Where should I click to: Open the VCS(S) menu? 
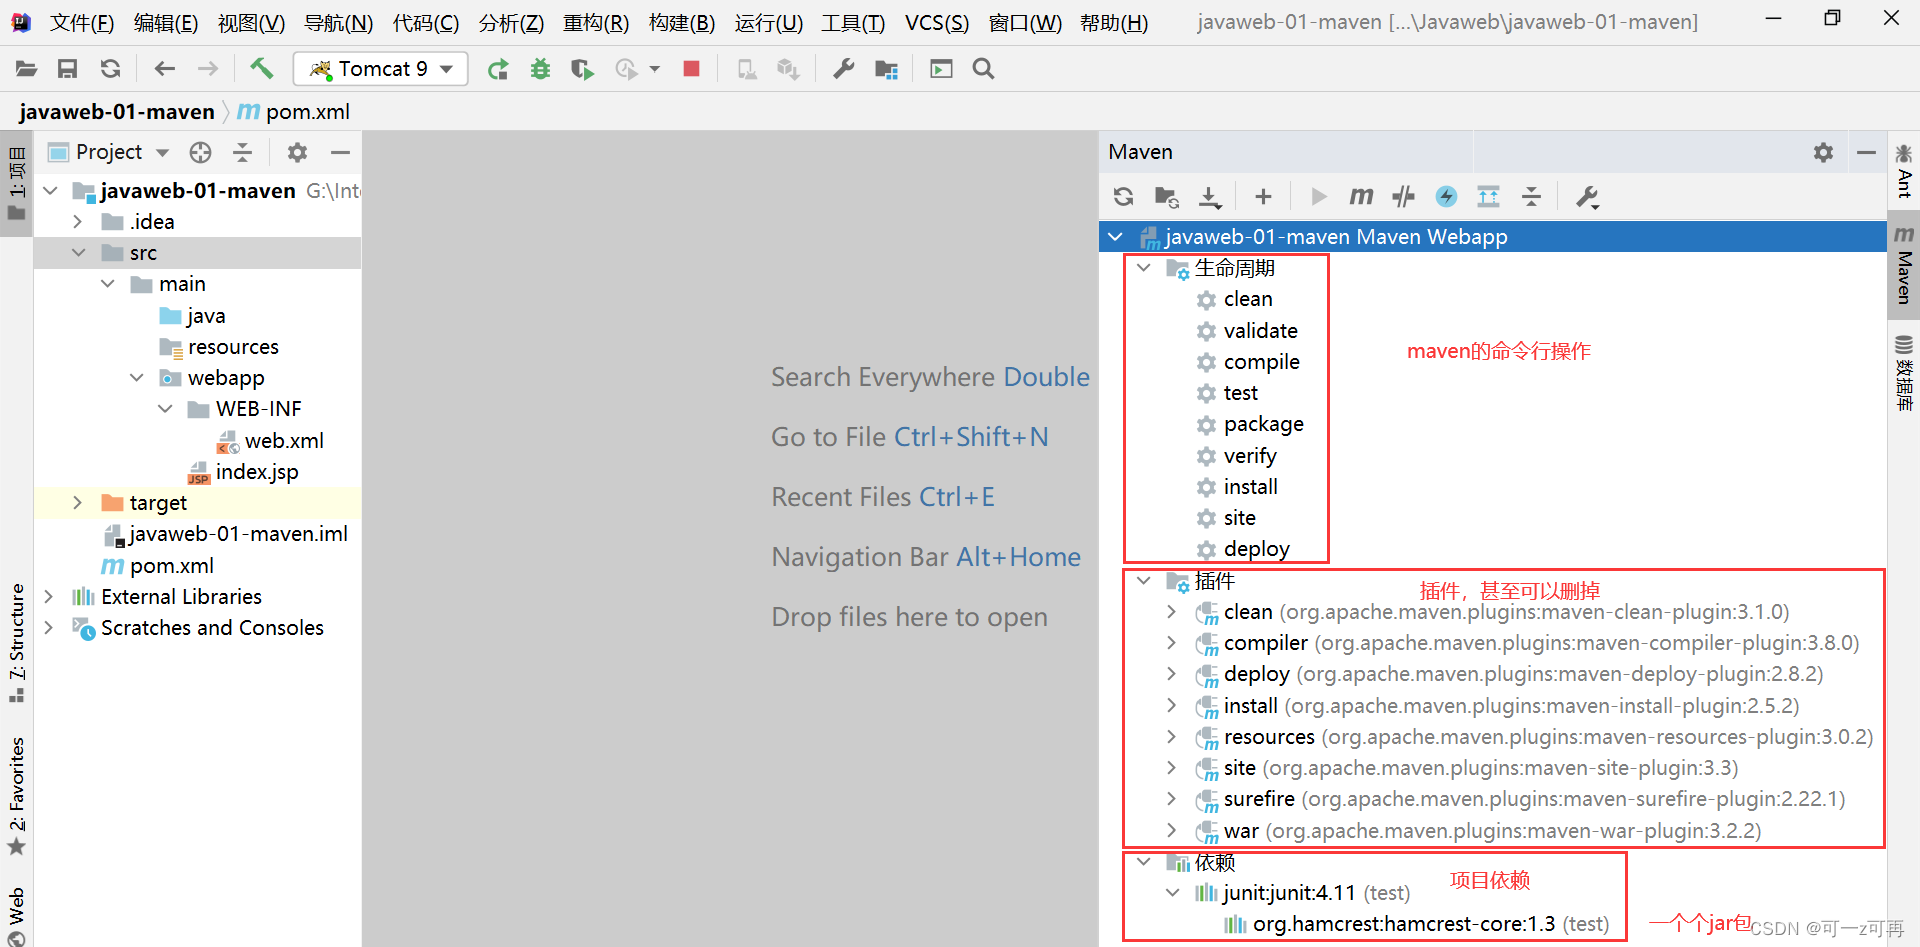point(936,22)
